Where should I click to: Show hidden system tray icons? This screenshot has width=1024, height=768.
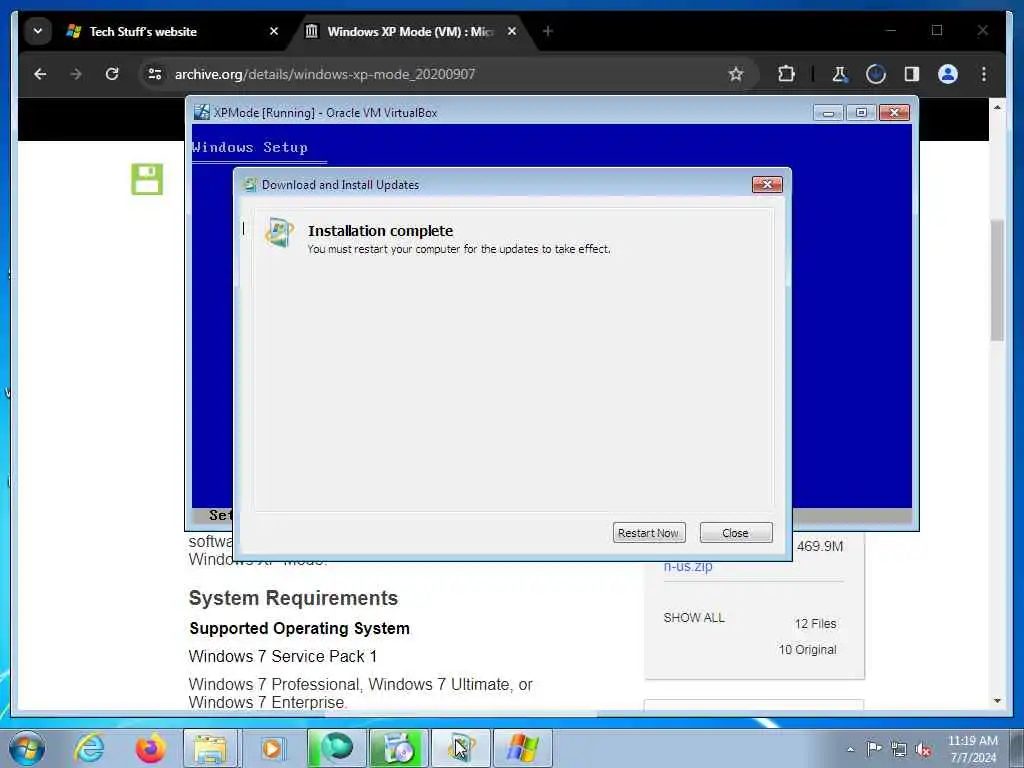tap(850, 749)
